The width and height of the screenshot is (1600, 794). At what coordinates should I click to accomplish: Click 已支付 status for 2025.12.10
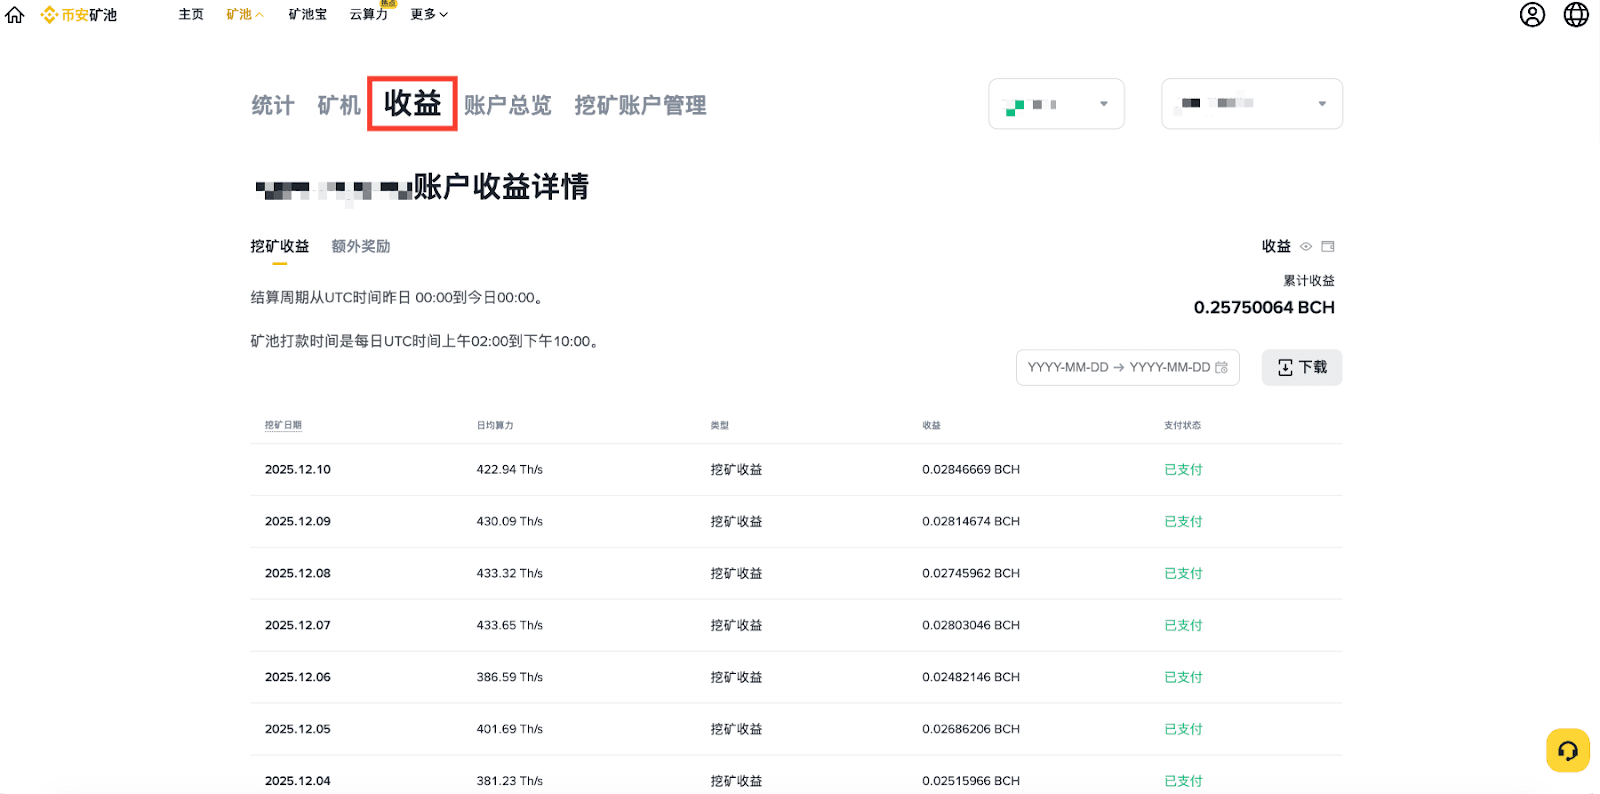click(x=1183, y=469)
